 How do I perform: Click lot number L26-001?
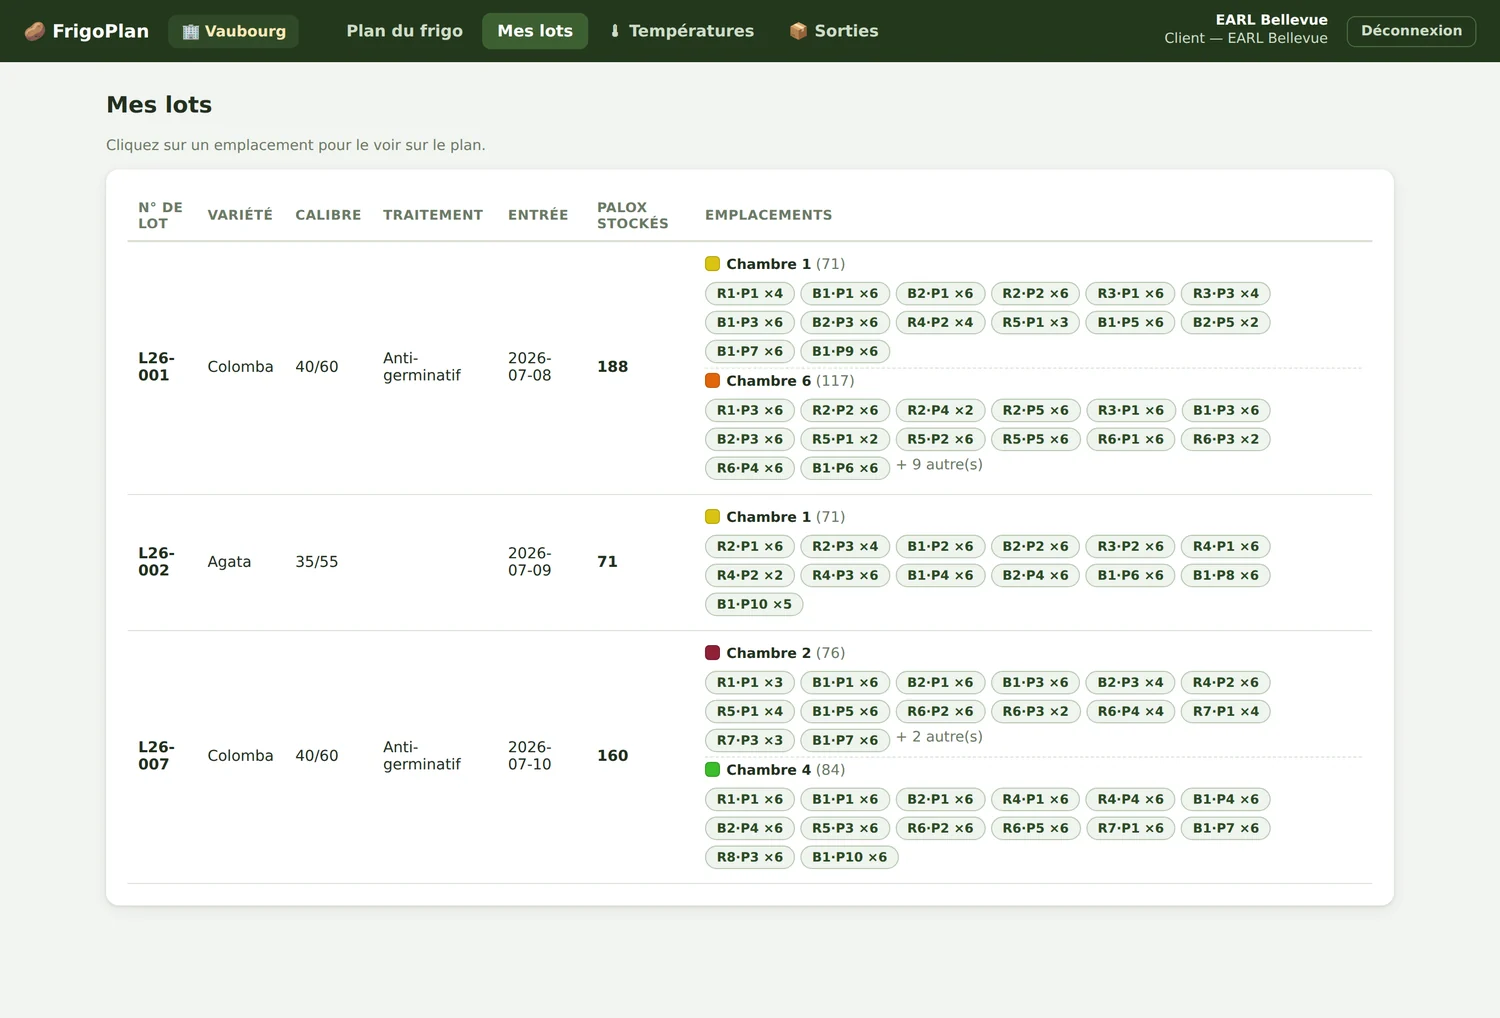tap(156, 367)
